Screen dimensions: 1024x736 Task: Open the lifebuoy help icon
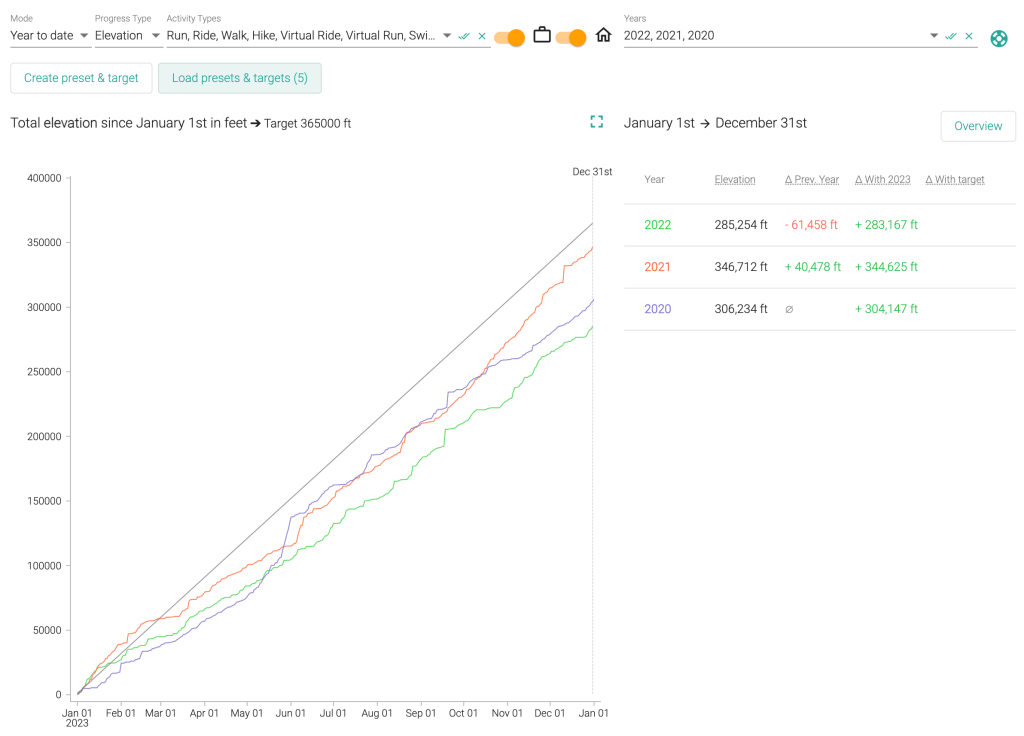click(x=998, y=38)
